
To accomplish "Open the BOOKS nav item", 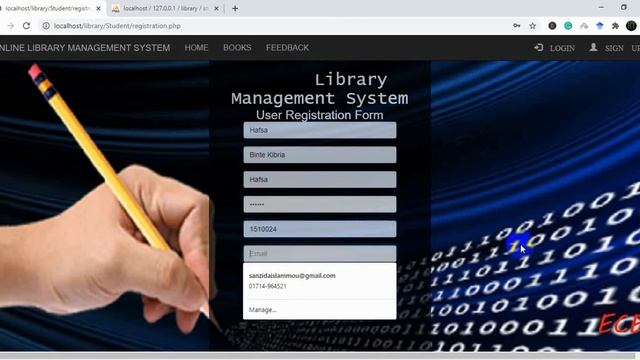I will coord(237,48).
